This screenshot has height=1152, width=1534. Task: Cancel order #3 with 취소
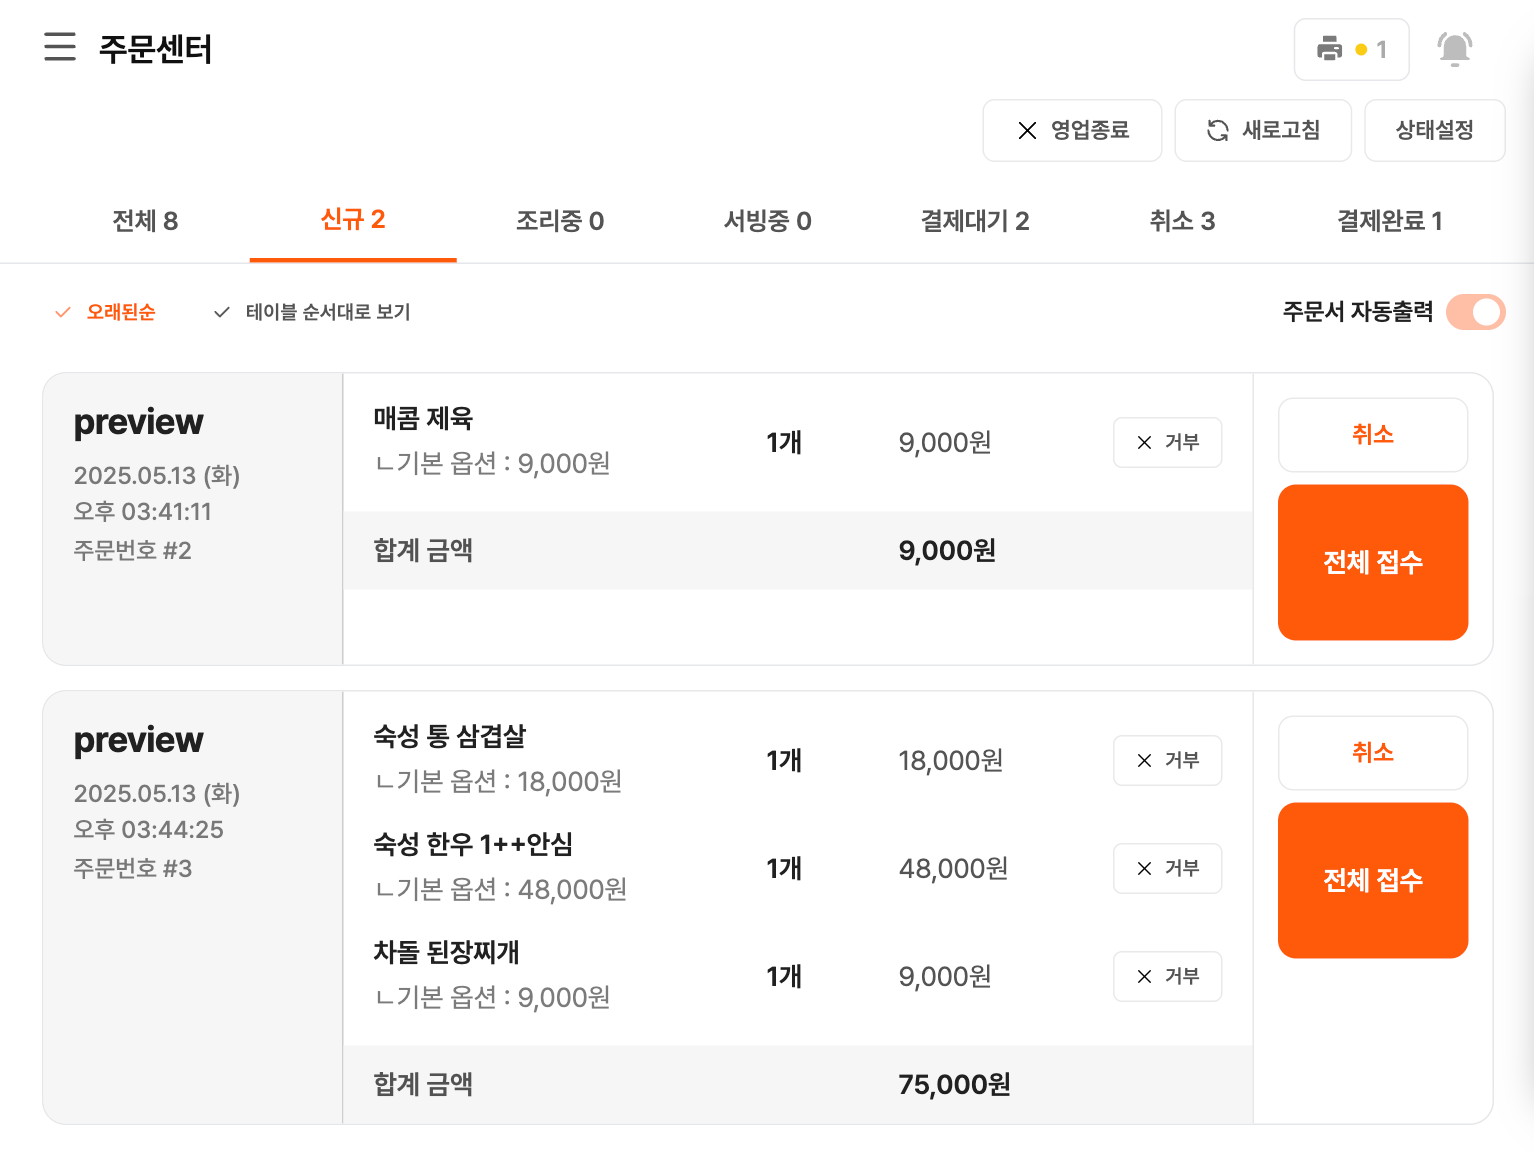(x=1373, y=753)
